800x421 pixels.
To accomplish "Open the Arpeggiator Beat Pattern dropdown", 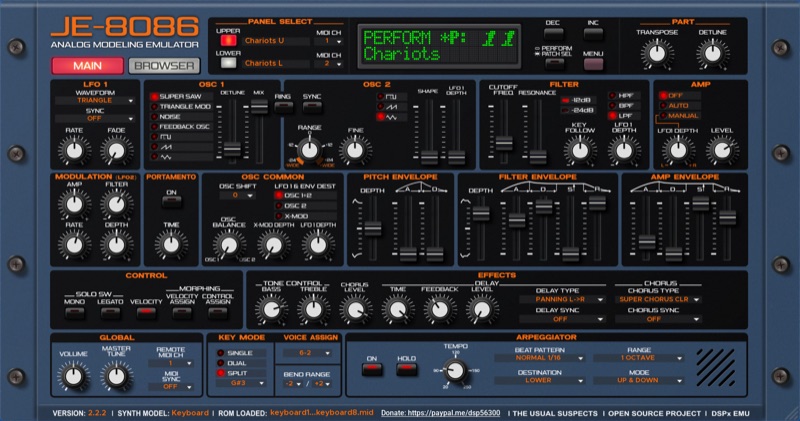I will 539,358.
